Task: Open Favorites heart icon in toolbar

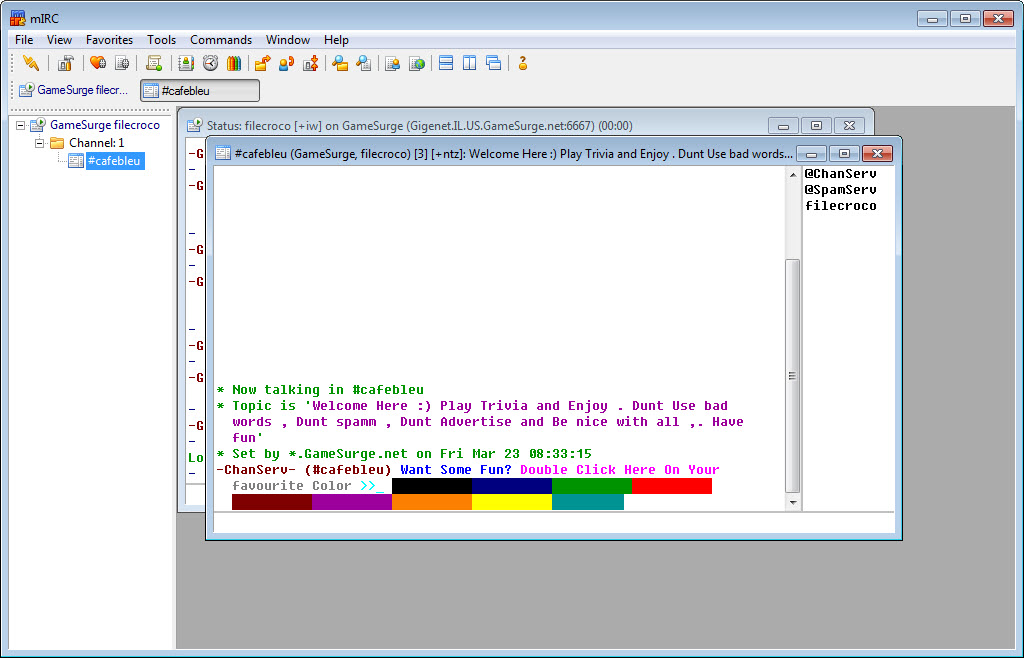Action: [x=98, y=64]
